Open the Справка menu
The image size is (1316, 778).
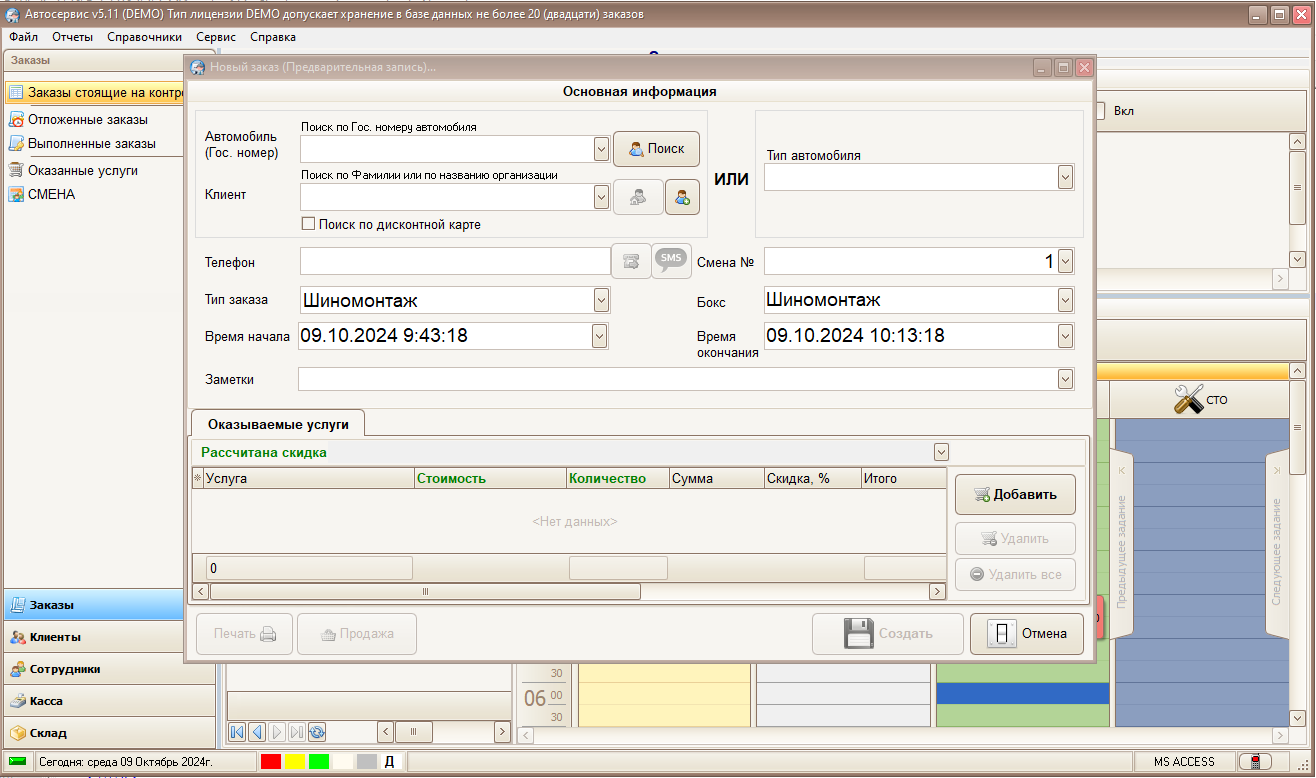tap(273, 37)
